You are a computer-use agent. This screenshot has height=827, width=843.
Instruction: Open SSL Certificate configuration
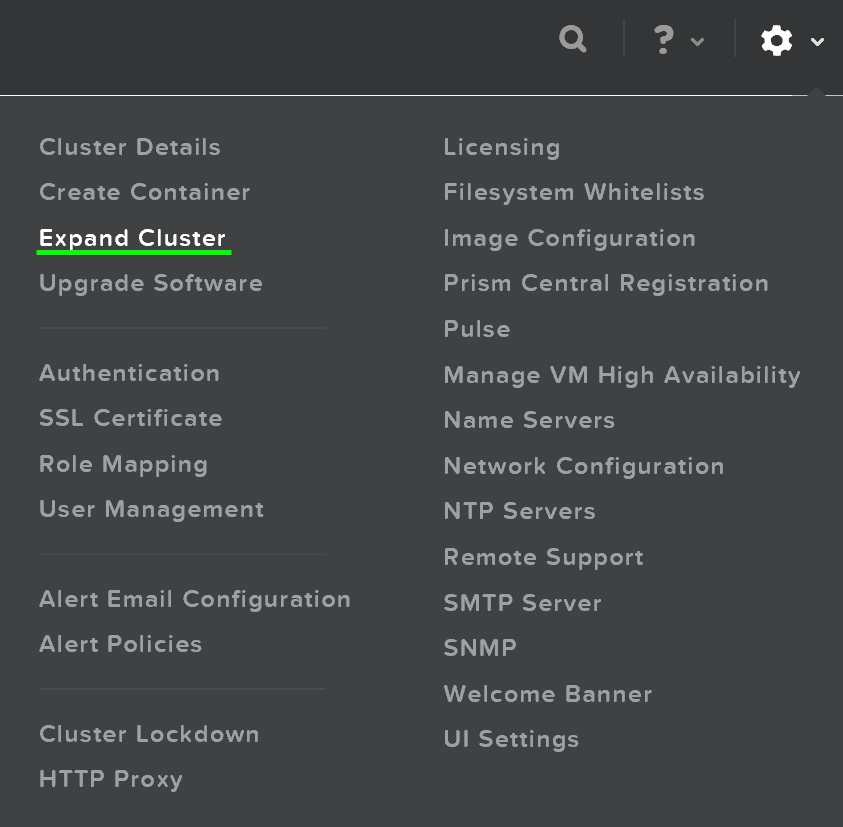(130, 418)
